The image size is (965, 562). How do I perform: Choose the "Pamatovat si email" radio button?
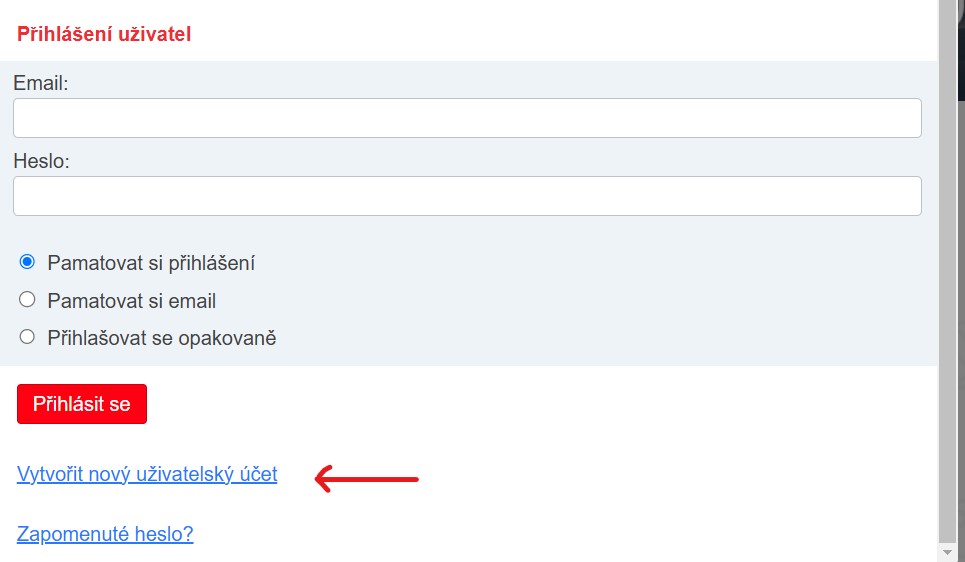[27, 300]
